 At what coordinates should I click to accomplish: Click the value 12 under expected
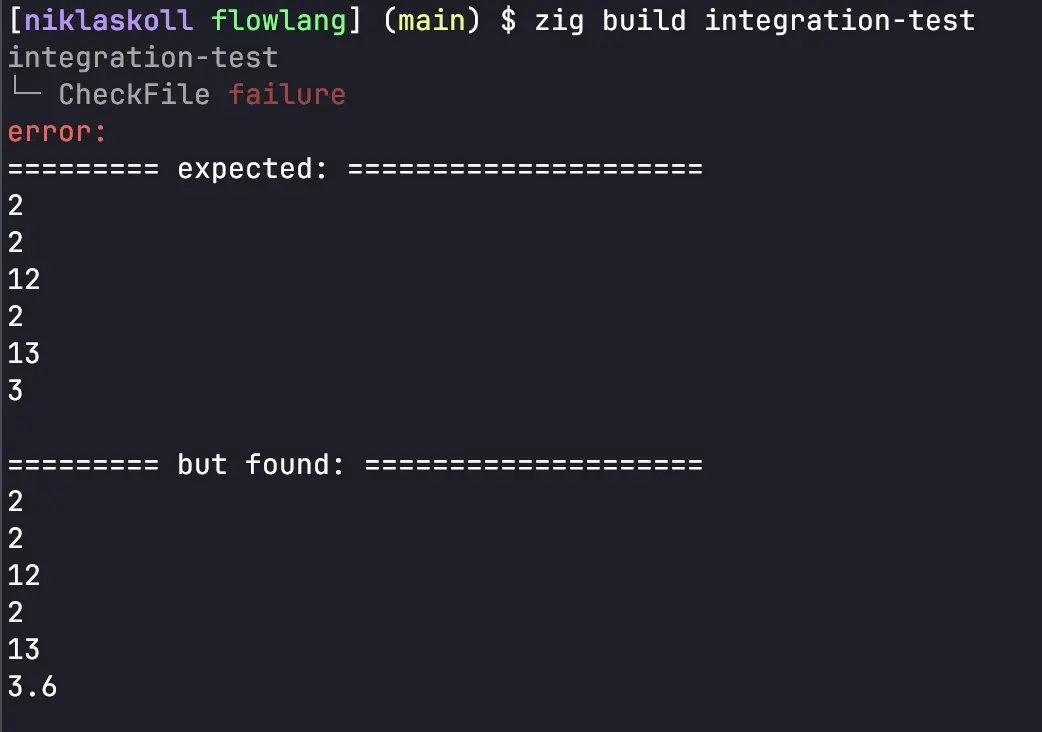point(24,279)
